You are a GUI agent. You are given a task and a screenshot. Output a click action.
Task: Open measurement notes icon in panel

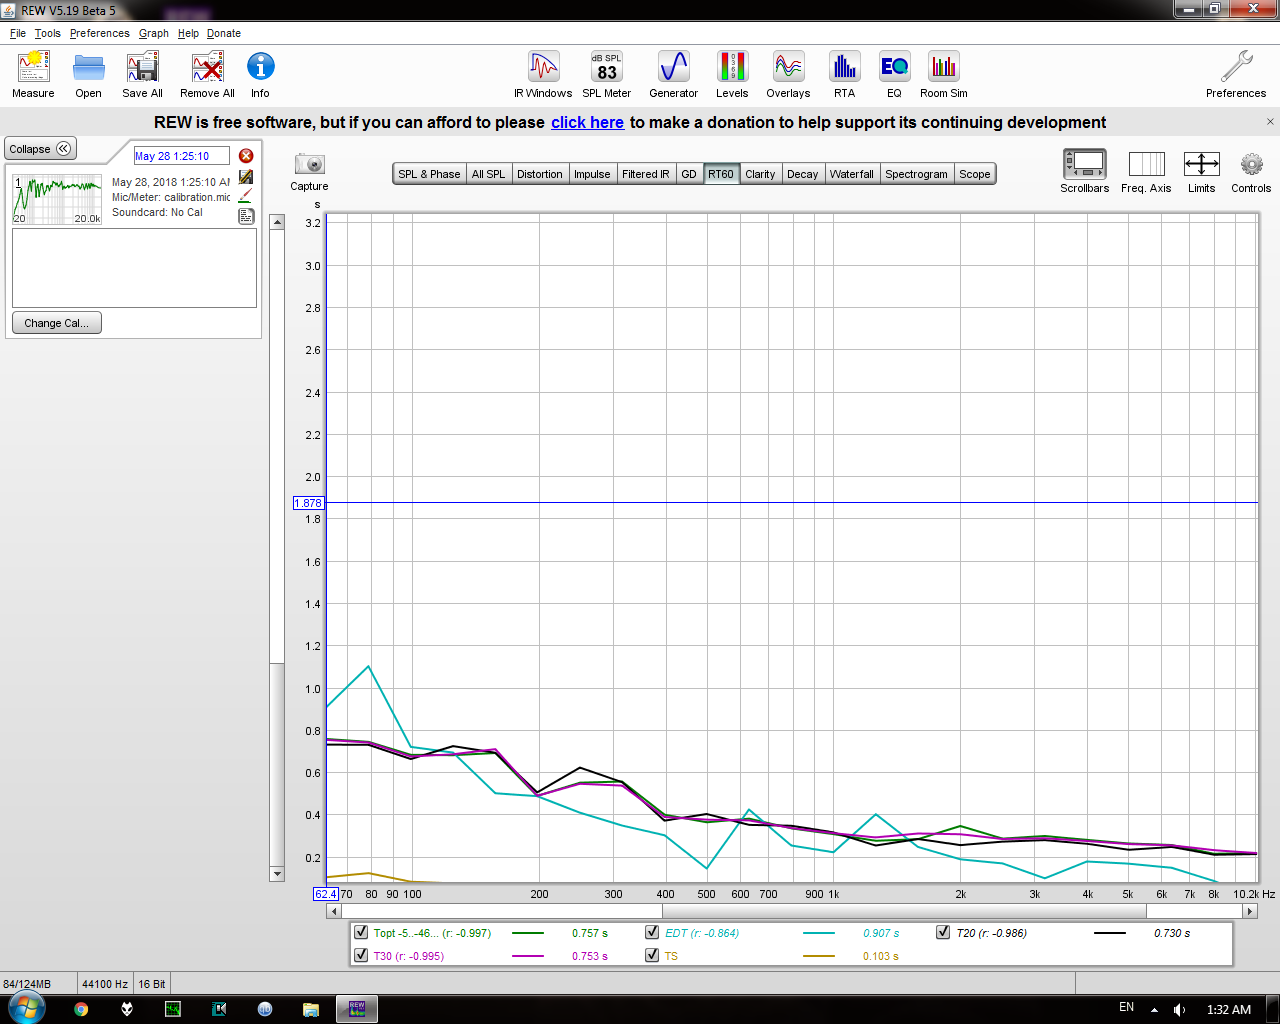click(x=246, y=216)
